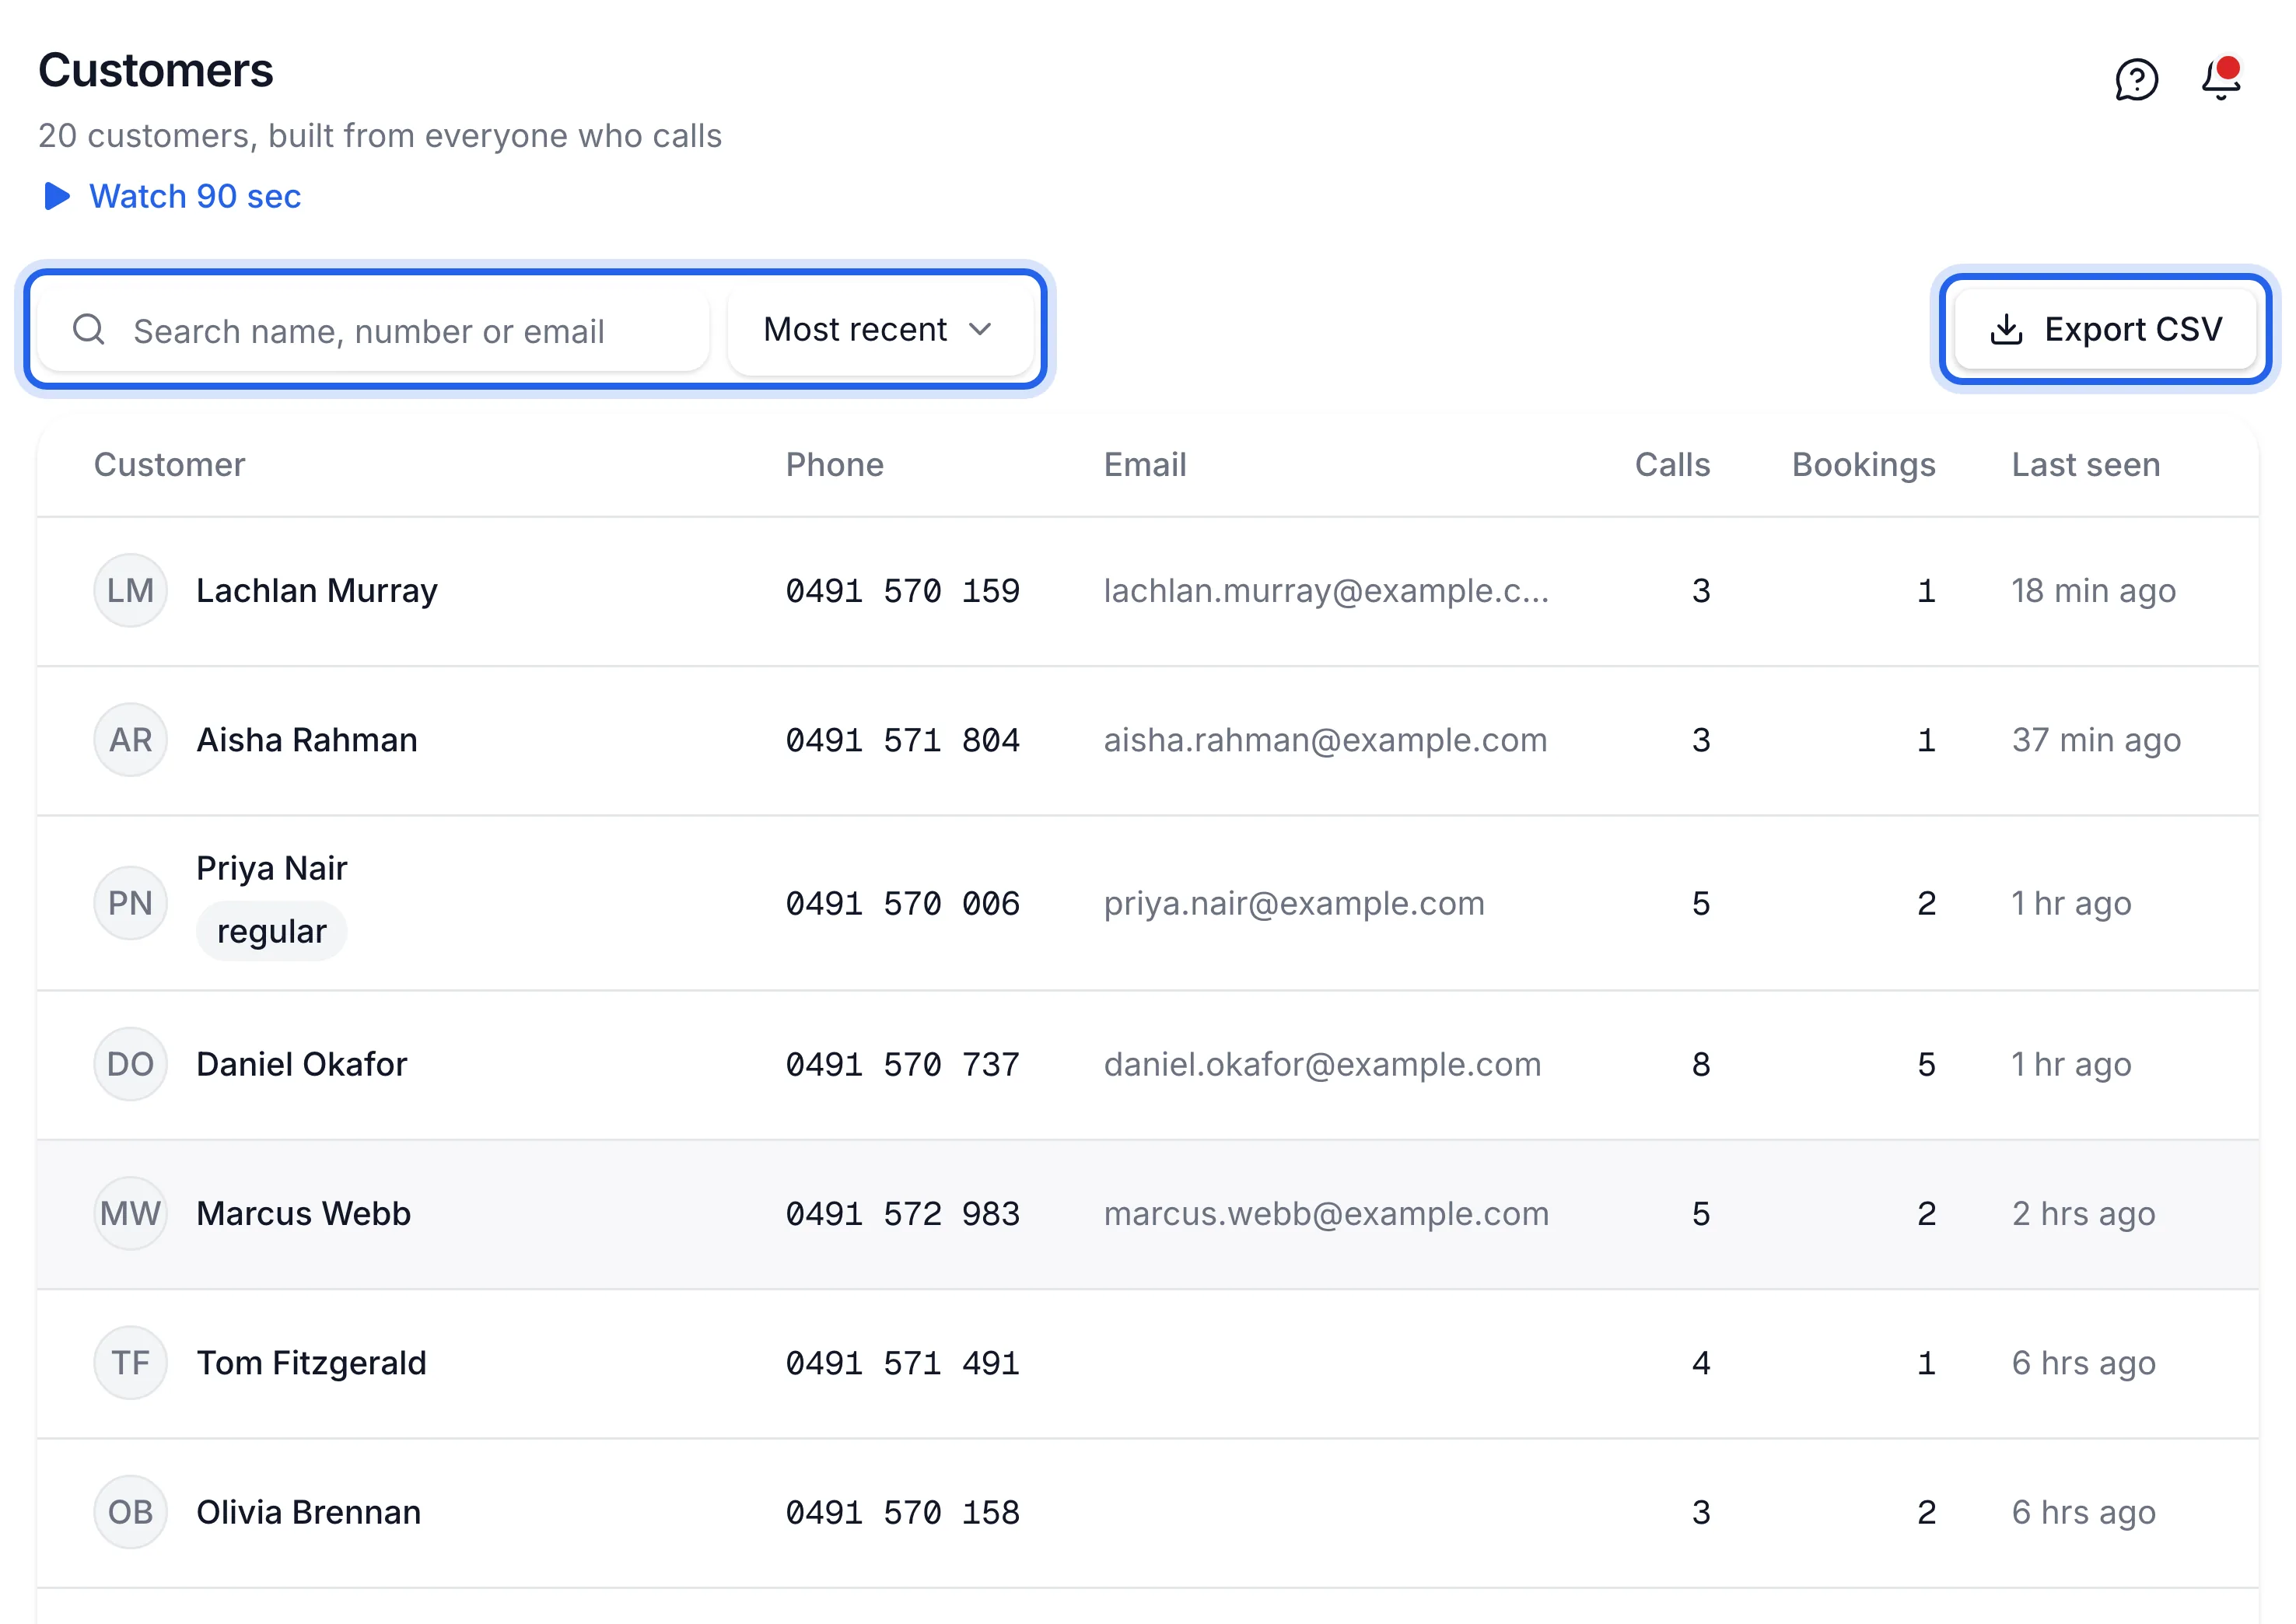Image resolution: width=2296 pixels, height=1624 pixels.
Task: Click the MW avatar for Marcus Webb
Action: pos(130,1213)
